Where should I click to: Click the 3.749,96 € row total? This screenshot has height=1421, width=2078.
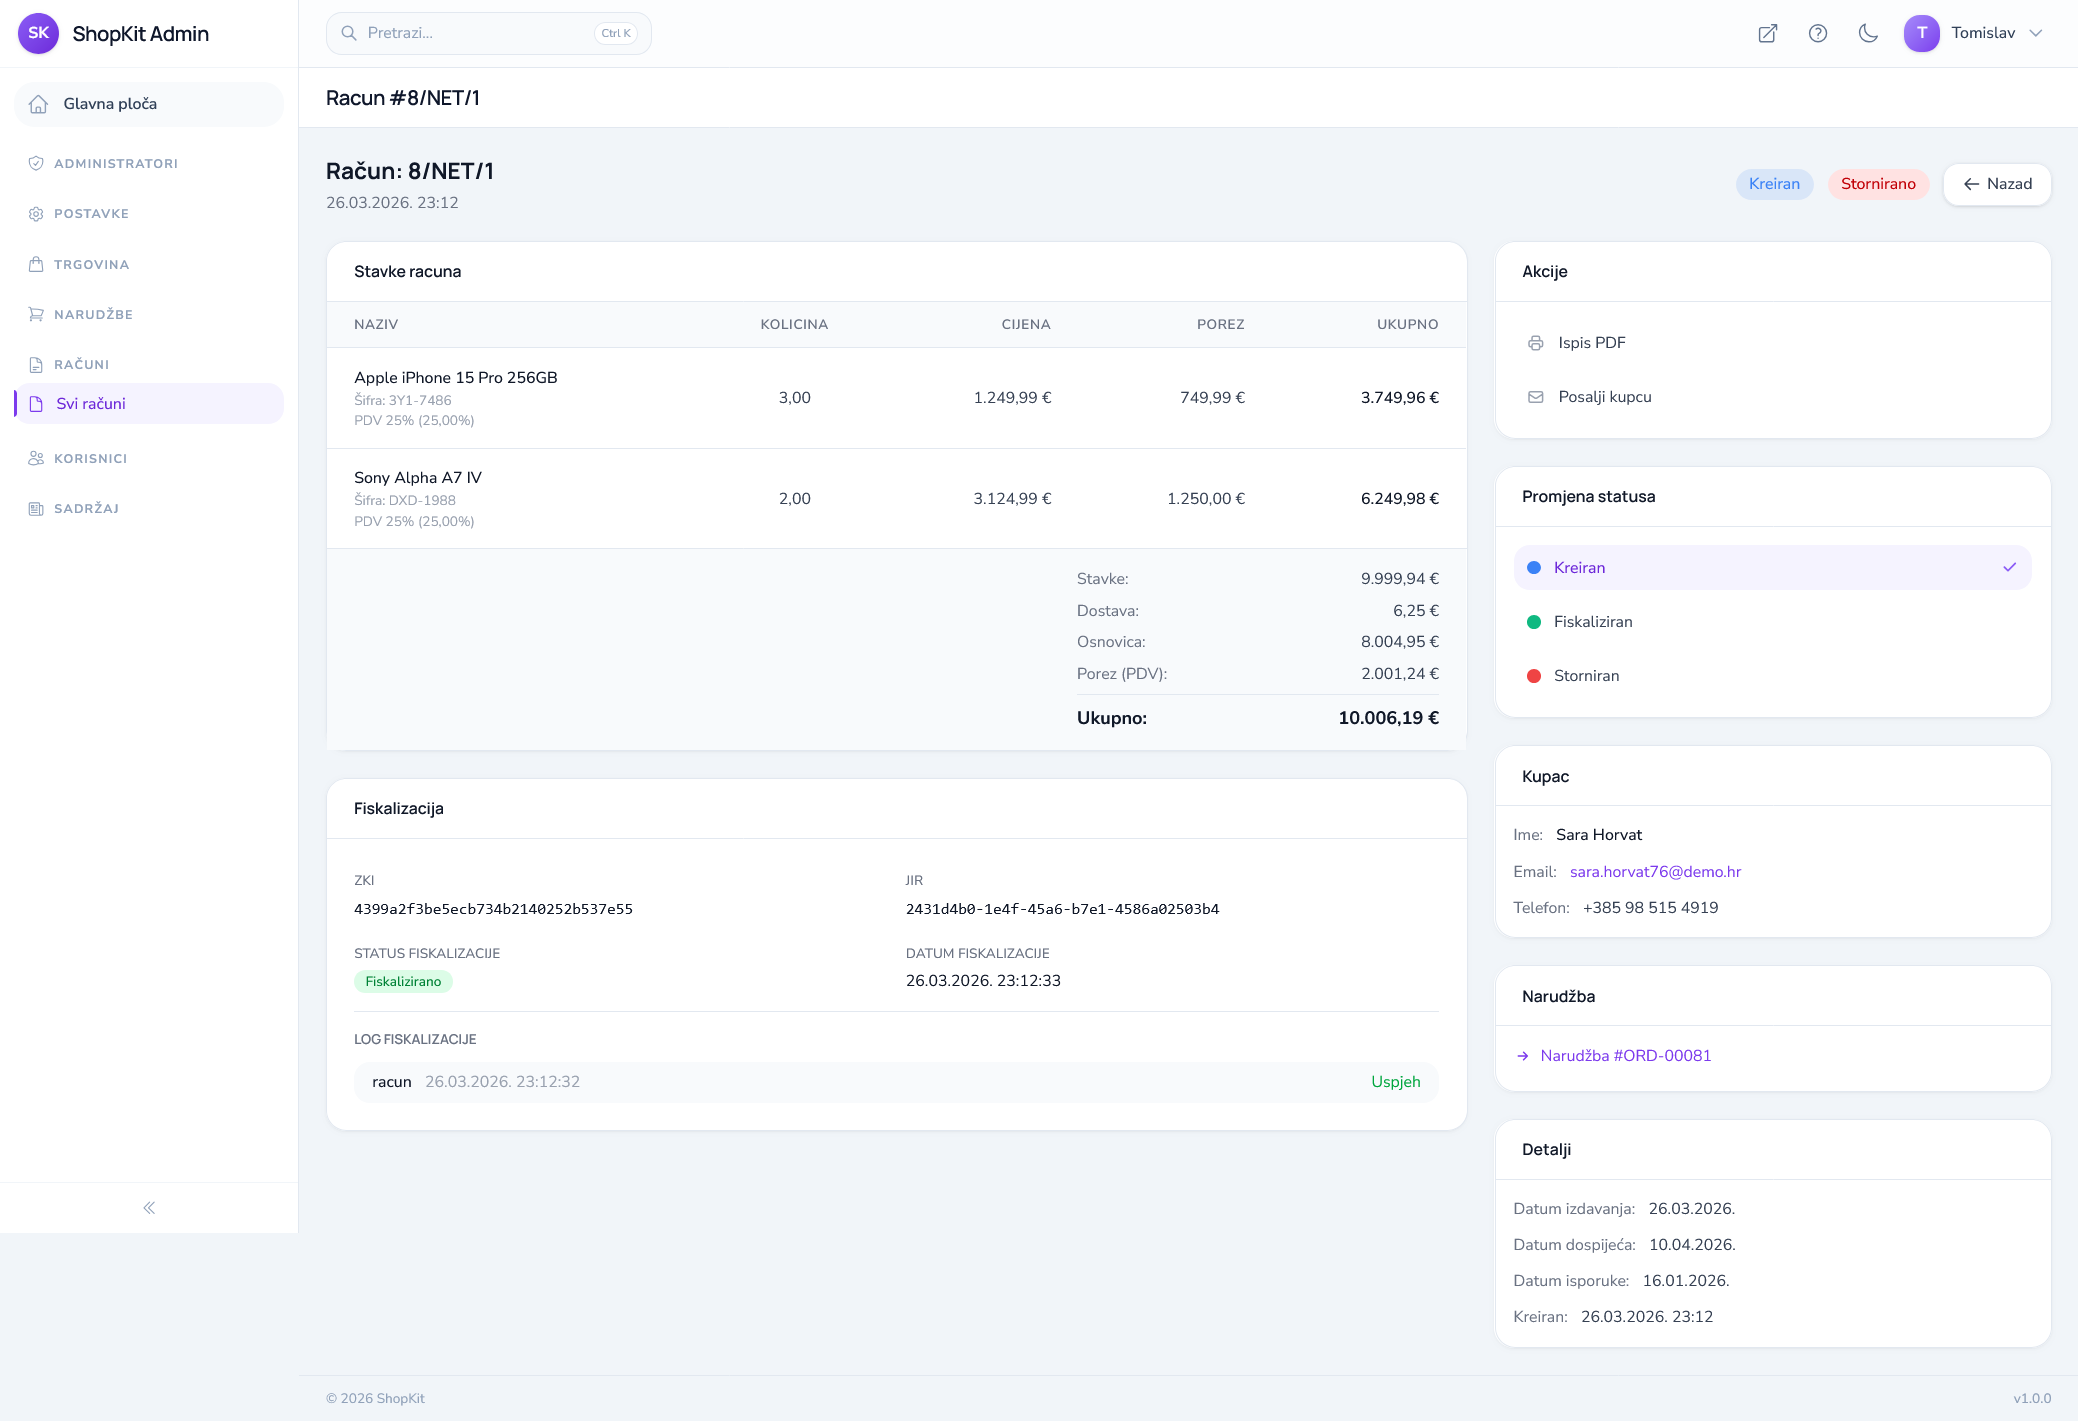click(x=1399, y=398)
